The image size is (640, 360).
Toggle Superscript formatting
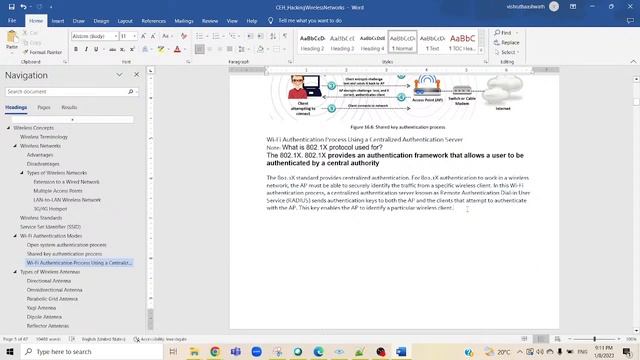[132, 49]
